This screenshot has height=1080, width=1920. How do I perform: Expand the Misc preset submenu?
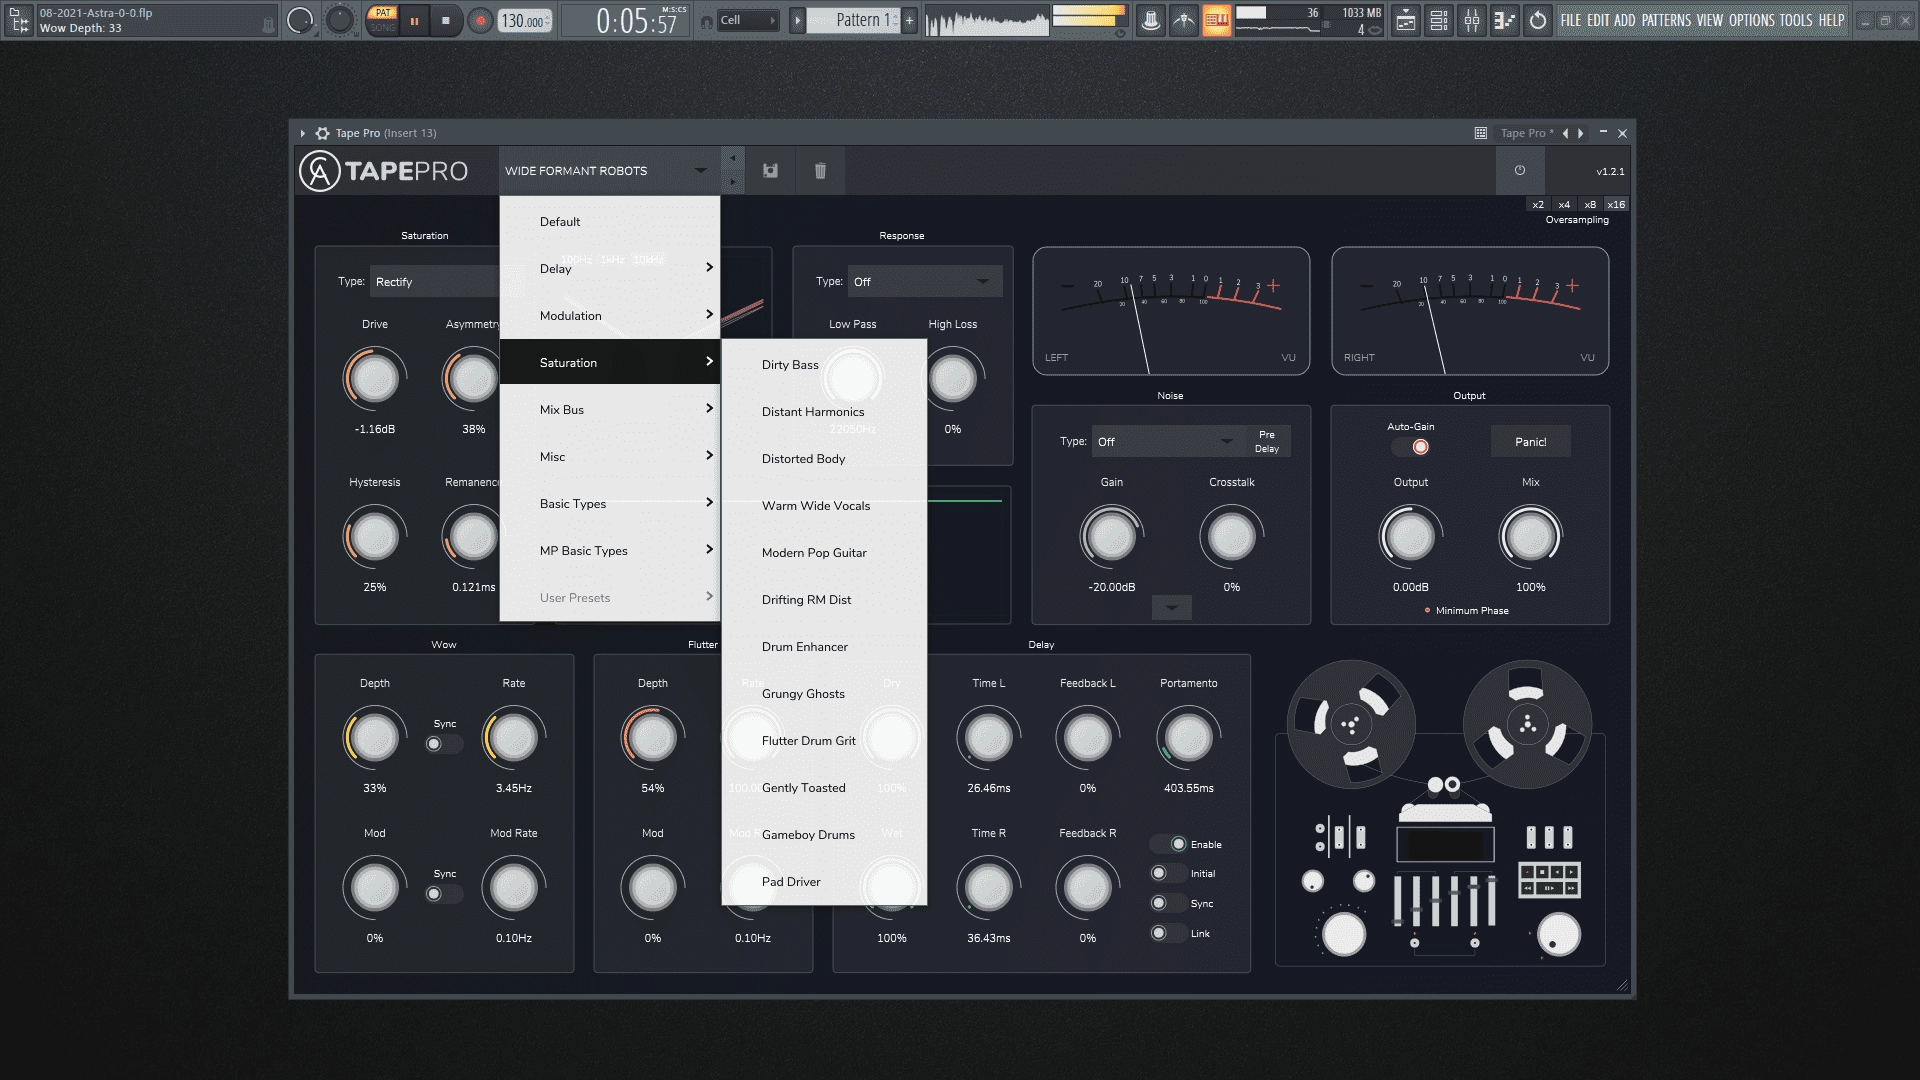[610, 456]
